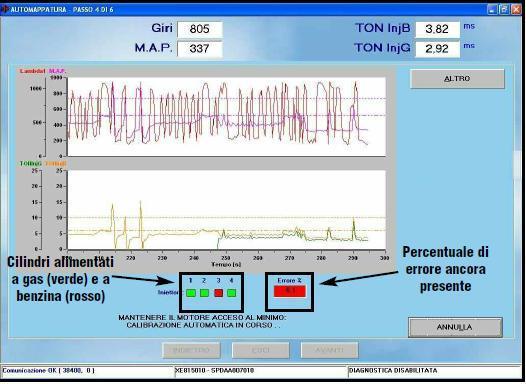Click the green injector 2 indicator
The image size is (526, 384).
[x=204, y=293]
